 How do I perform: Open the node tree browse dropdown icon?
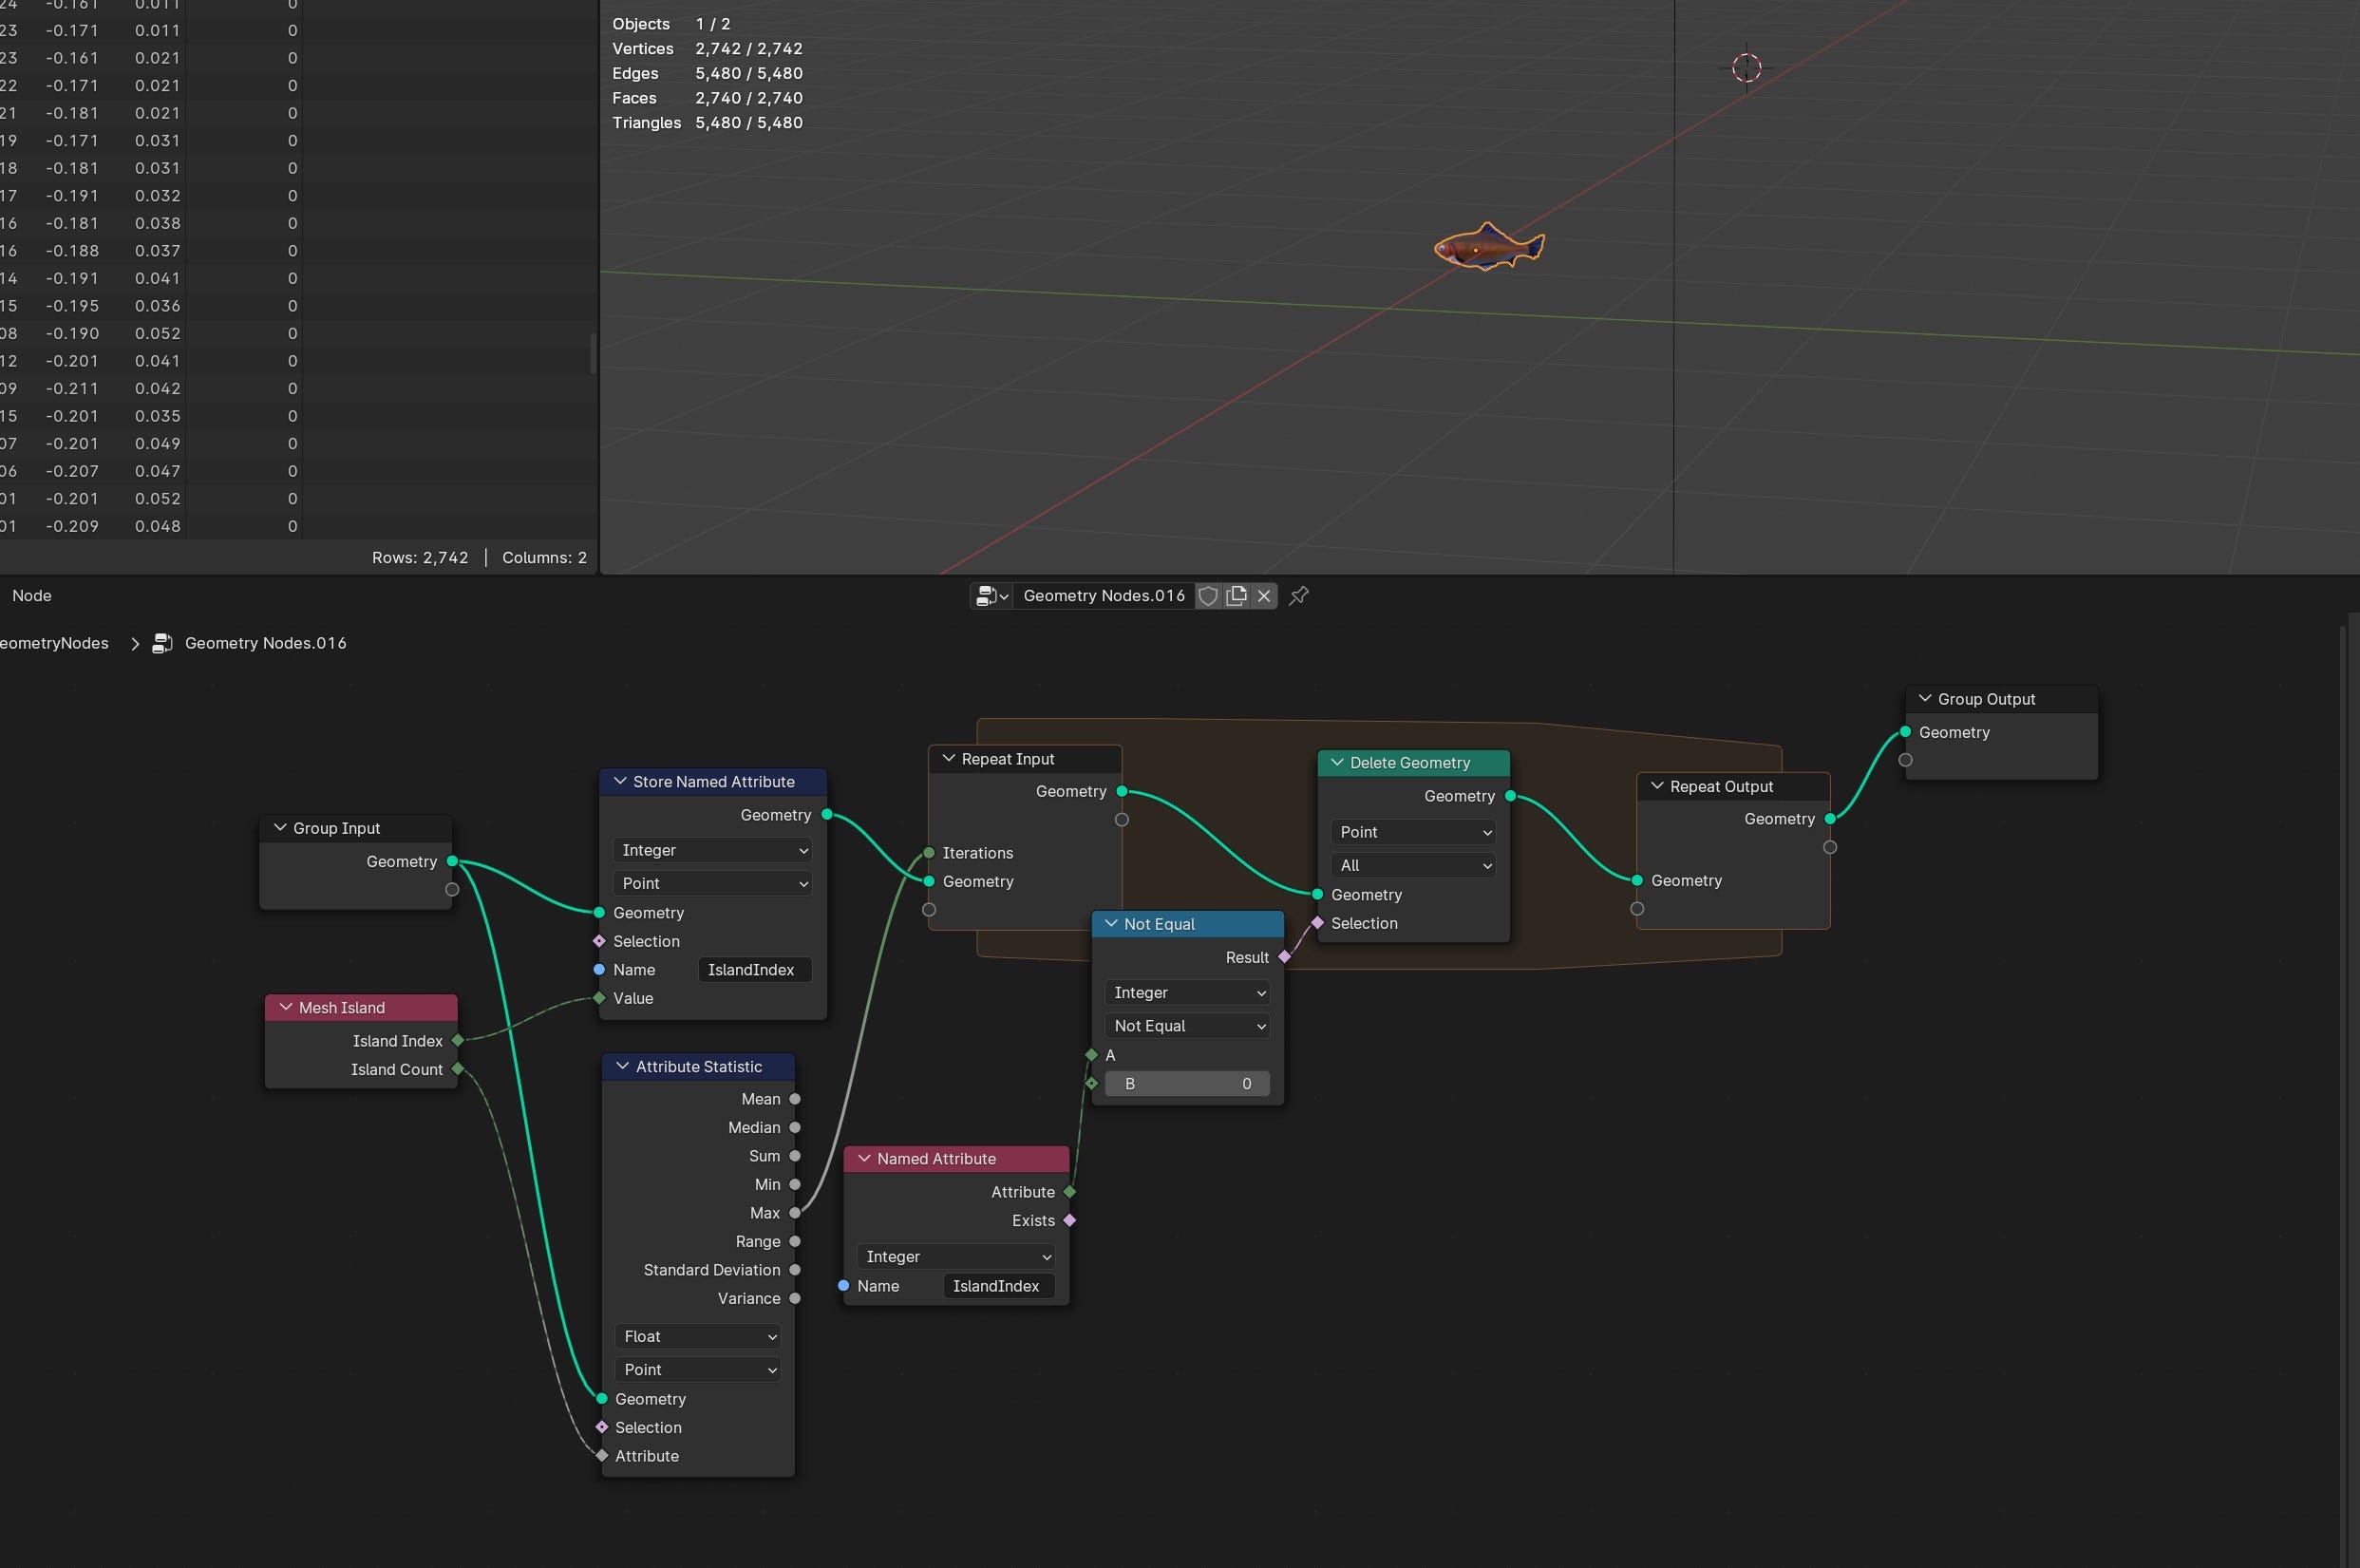pyautogui.click(x=991, y=596)
